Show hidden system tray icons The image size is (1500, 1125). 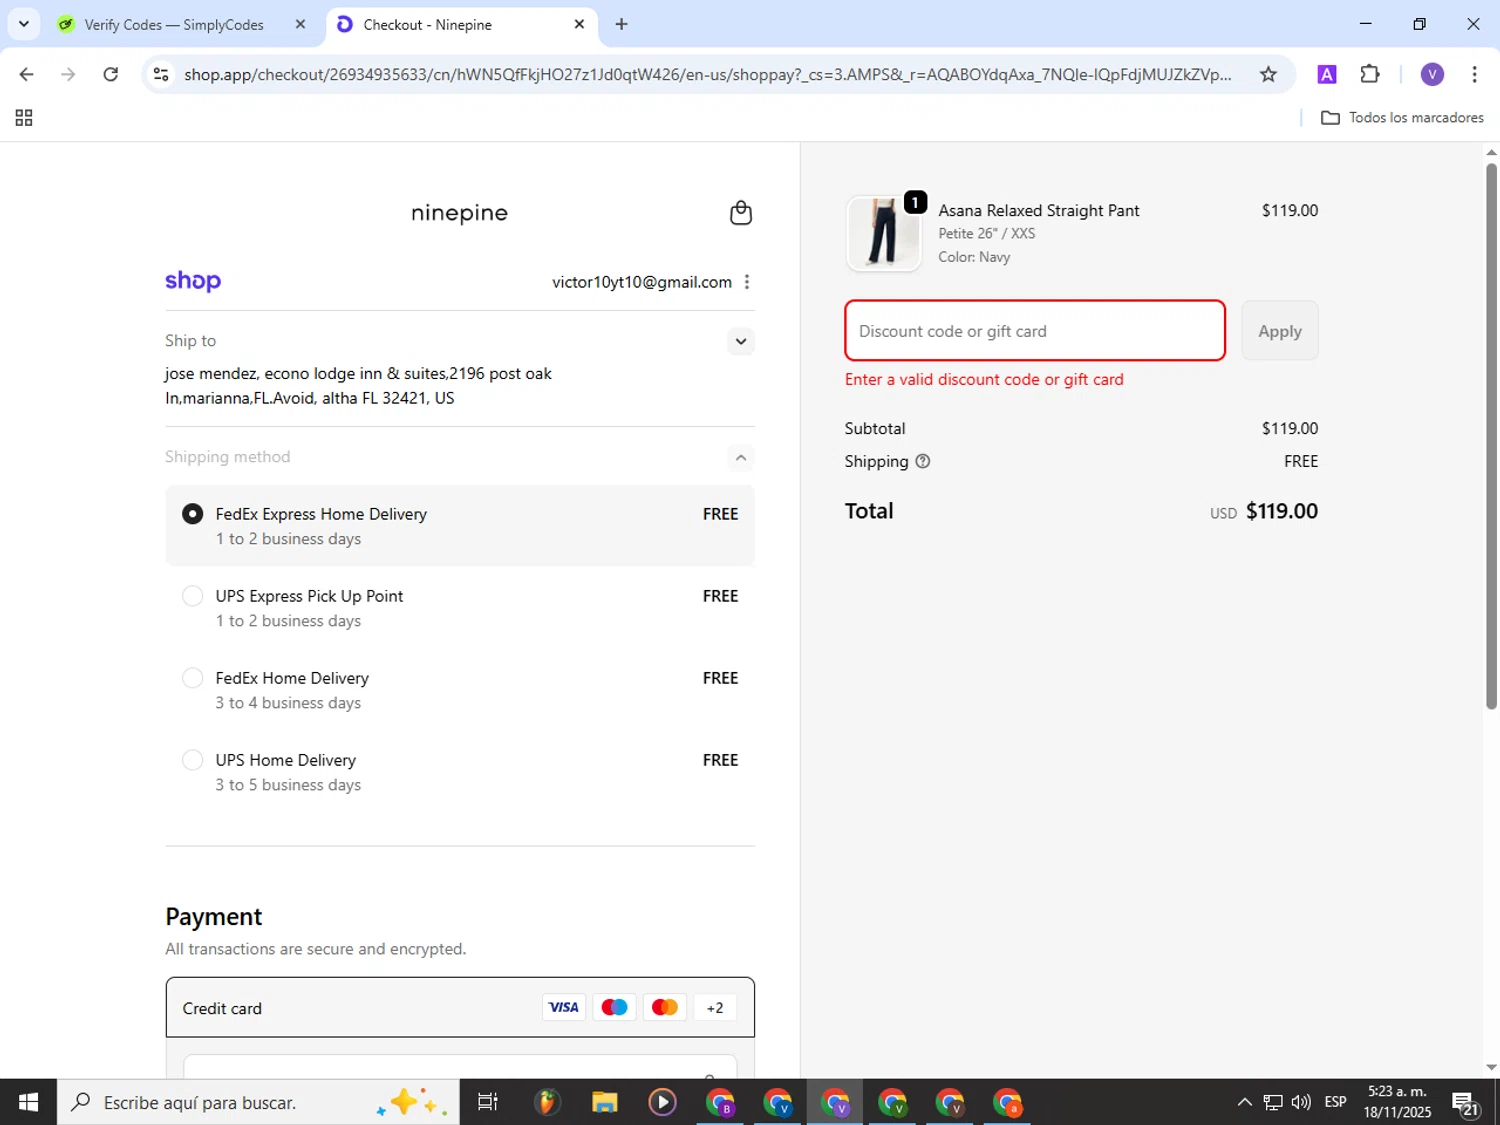pos(1244,1102)
